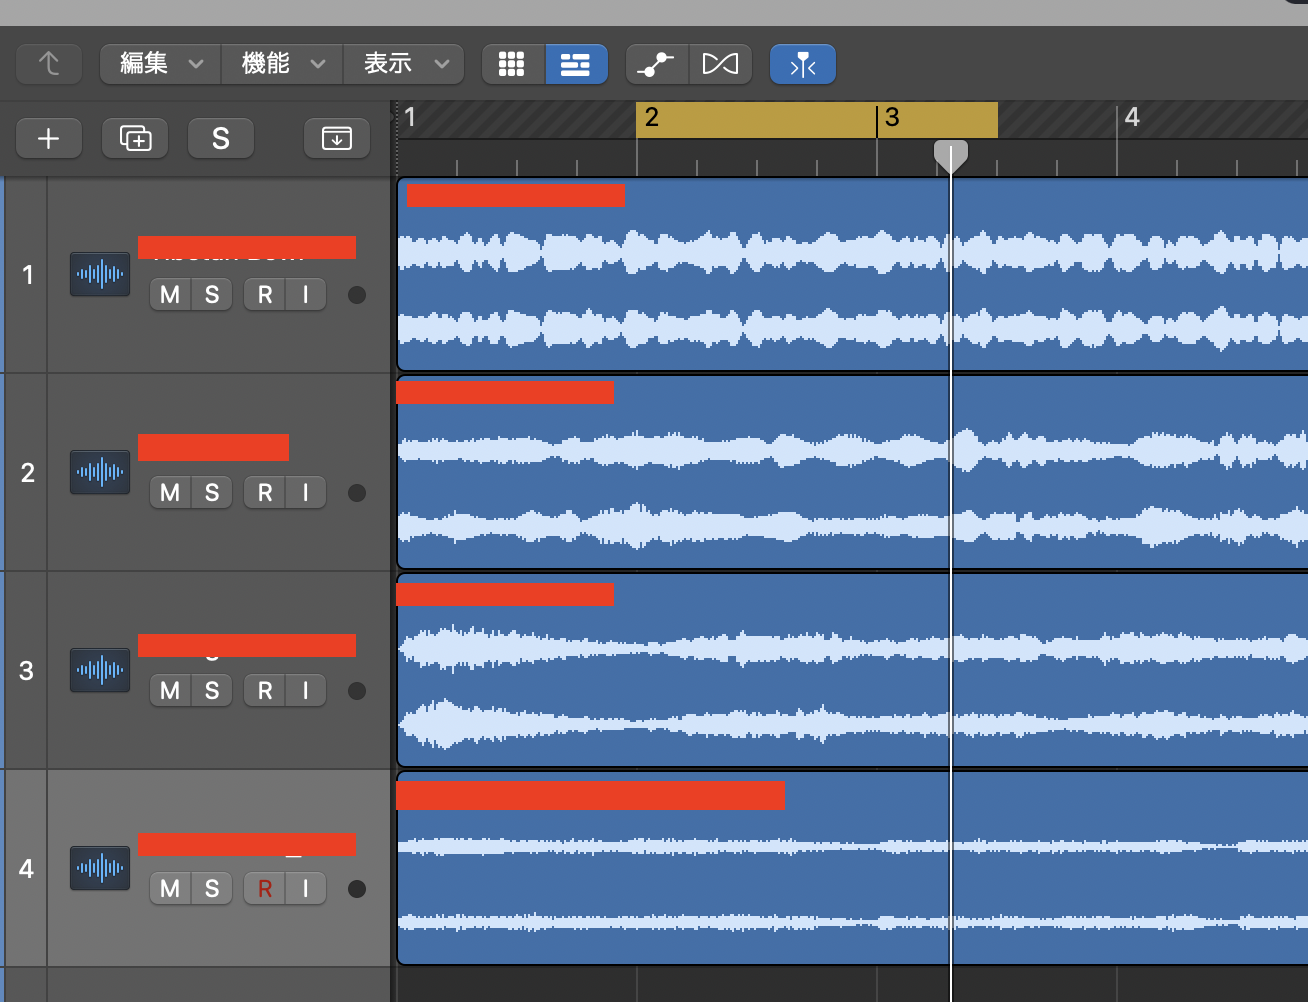Click the add new track plus button

point(48,138)
